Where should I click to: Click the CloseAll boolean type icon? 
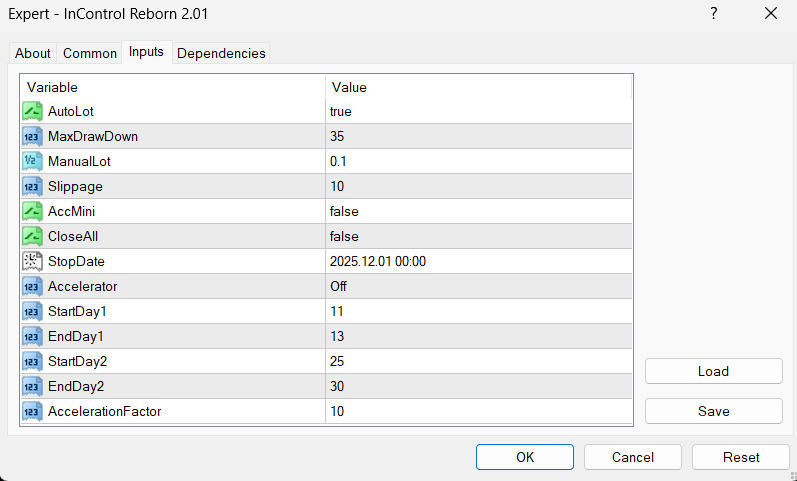click(31, 237)
